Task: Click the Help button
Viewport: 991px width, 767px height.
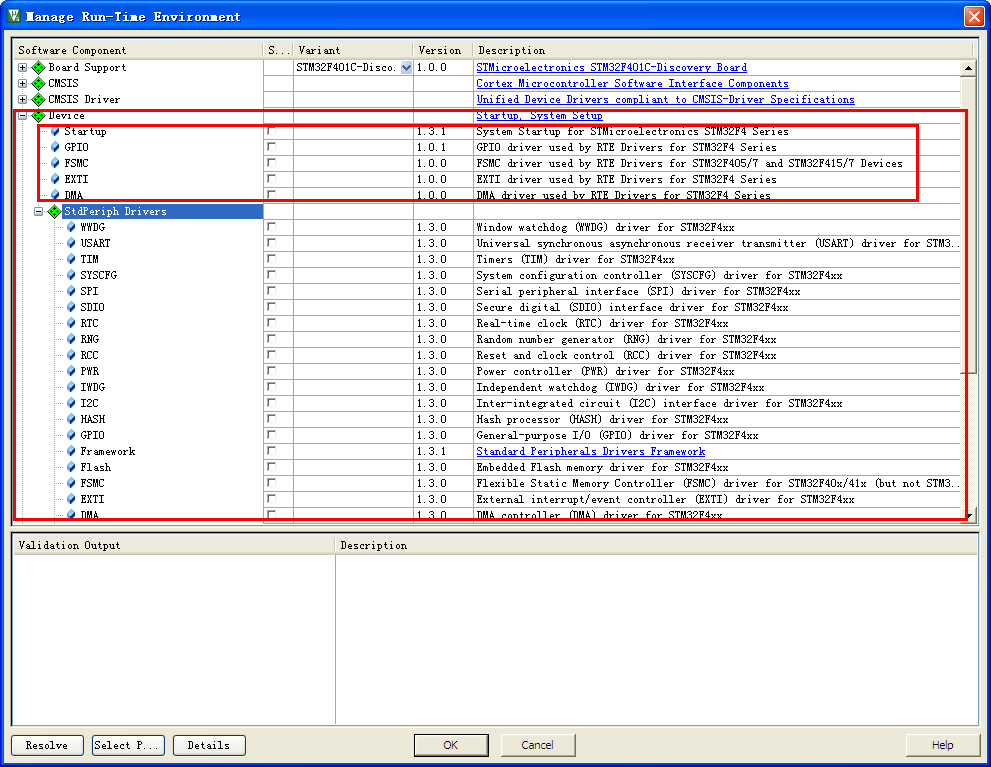Action: pos(942,746)
